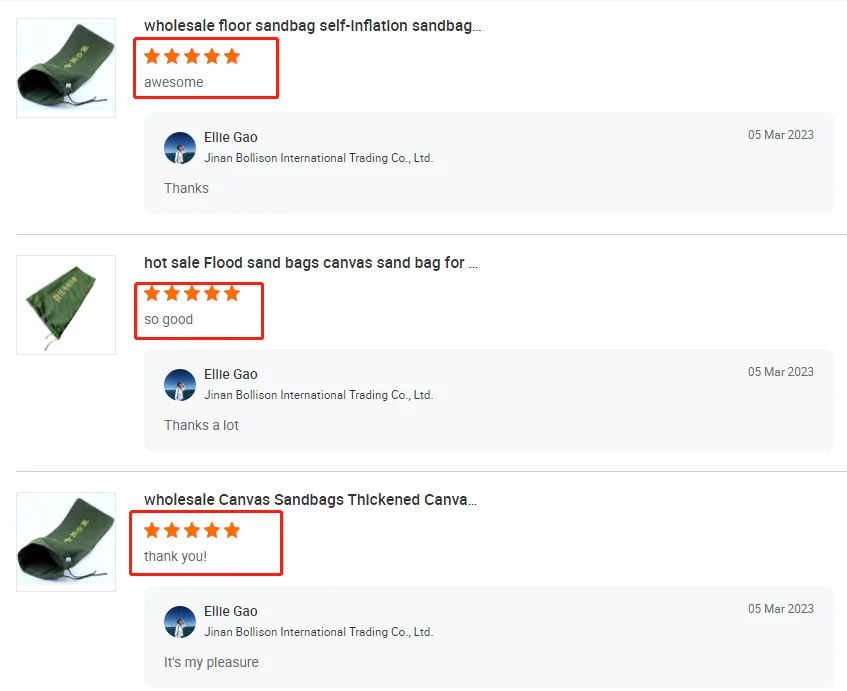Click the Ellie Gao name in the 'Thanks' reply
The image size is (847, 691).
click(x=231, y=137)
